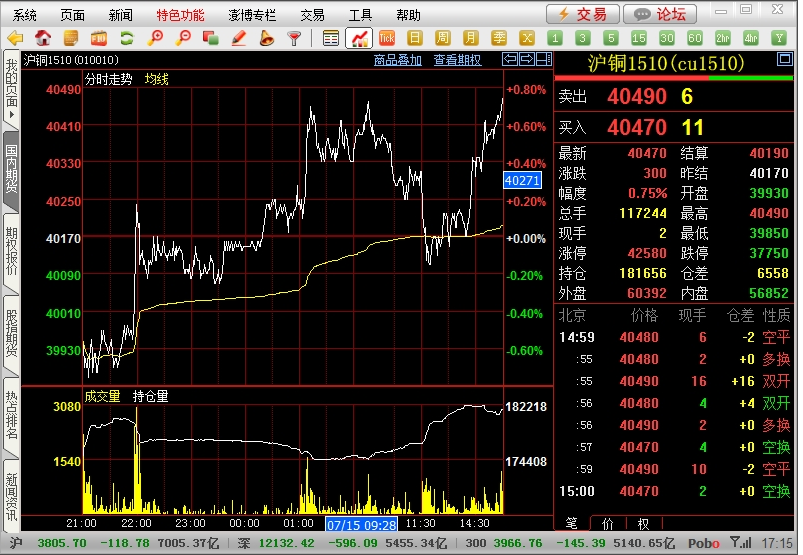803x555 pixels.
Task: Go back with the yellow arrow icon
Action: (16, 38)
